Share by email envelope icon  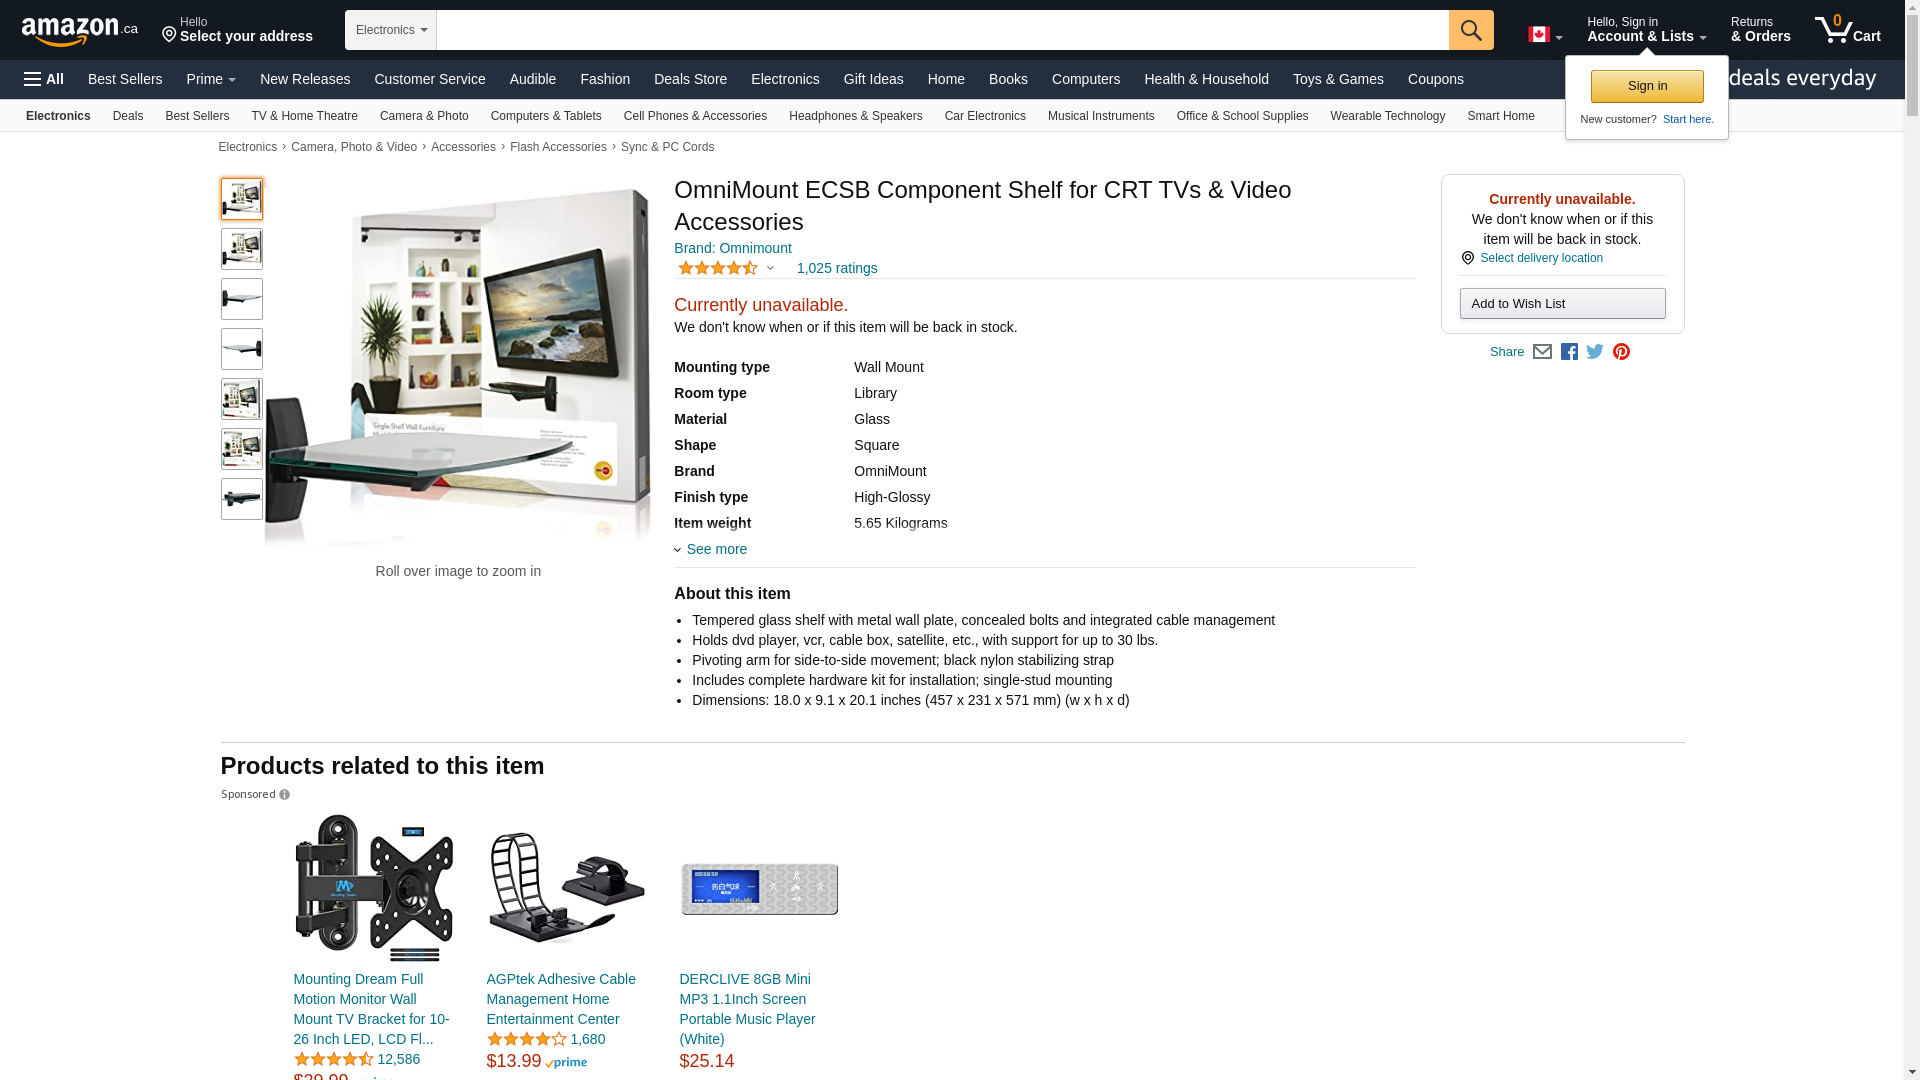pos(1542,352)
